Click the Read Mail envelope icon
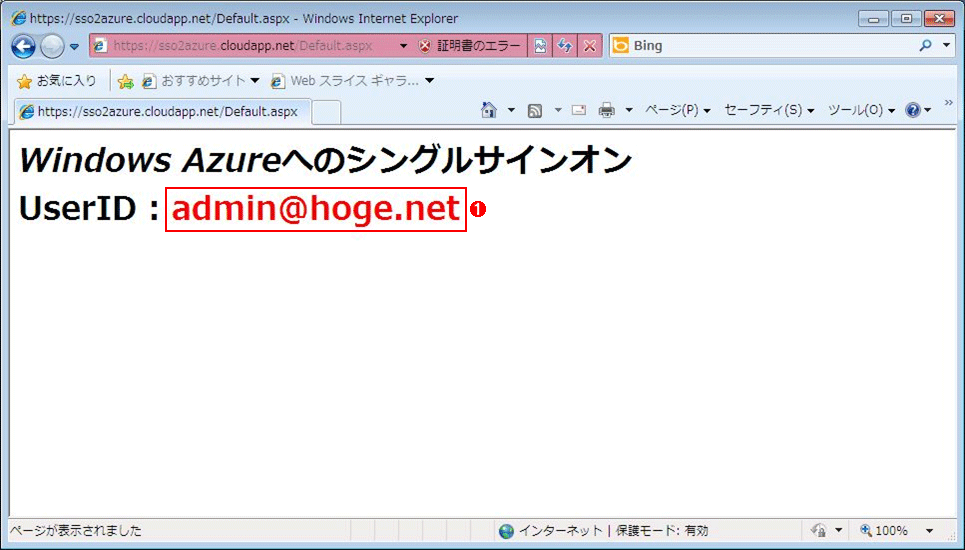 (579, 110)
